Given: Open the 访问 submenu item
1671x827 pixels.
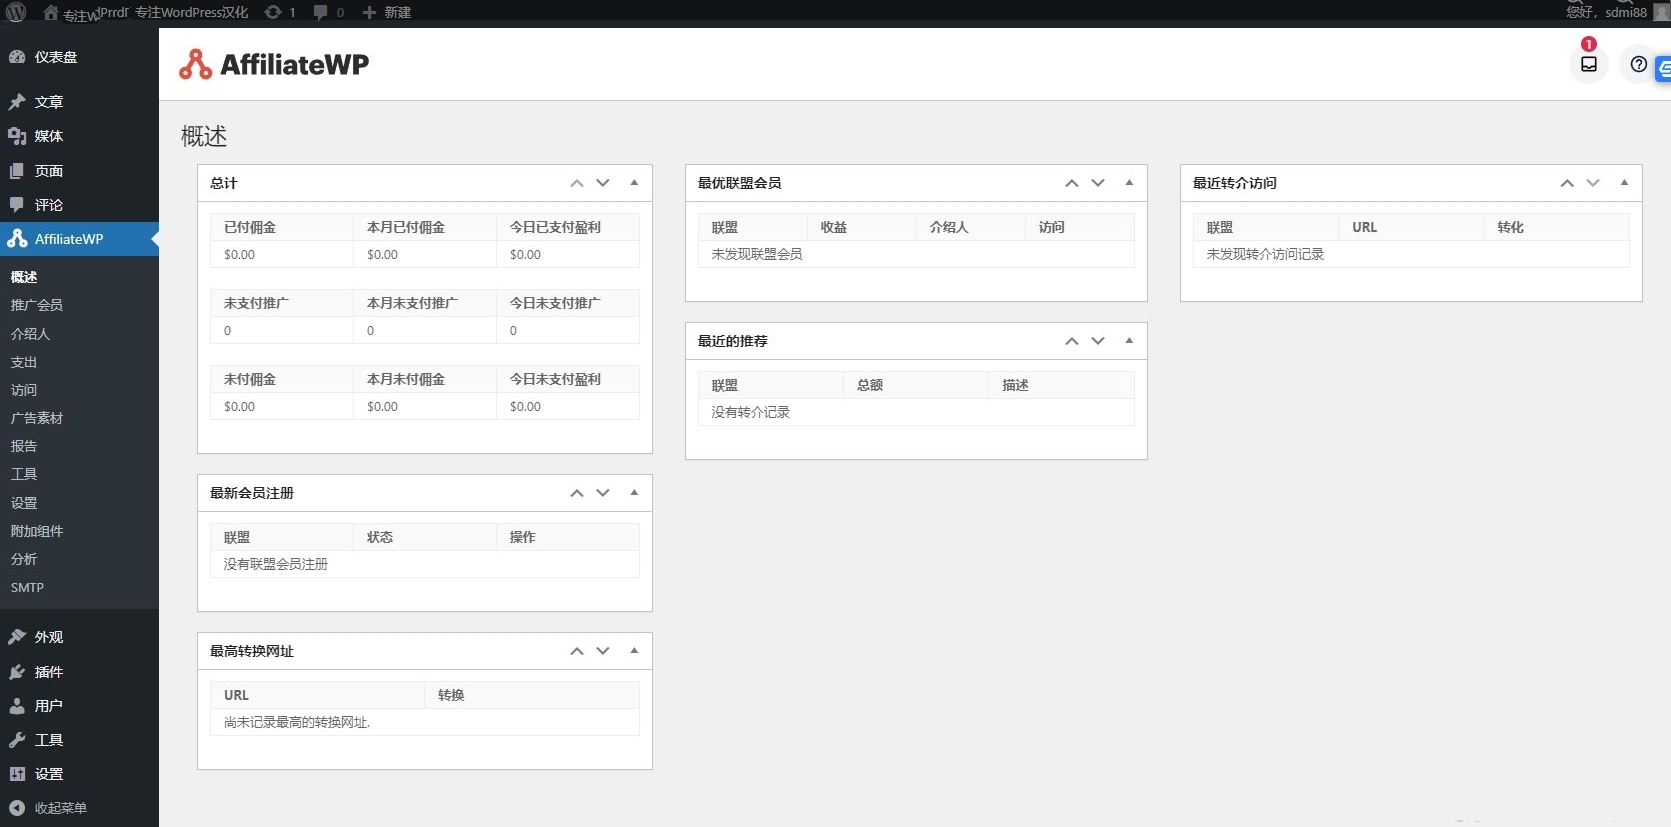Looking at the screenshot, I should click(24, 390).
